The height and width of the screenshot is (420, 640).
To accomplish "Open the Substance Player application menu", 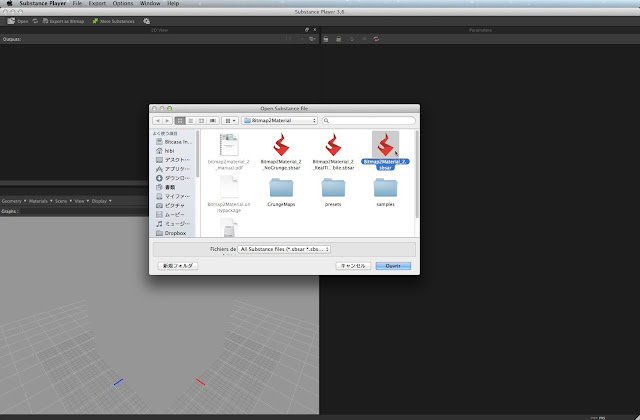I will tap(42, 3).
